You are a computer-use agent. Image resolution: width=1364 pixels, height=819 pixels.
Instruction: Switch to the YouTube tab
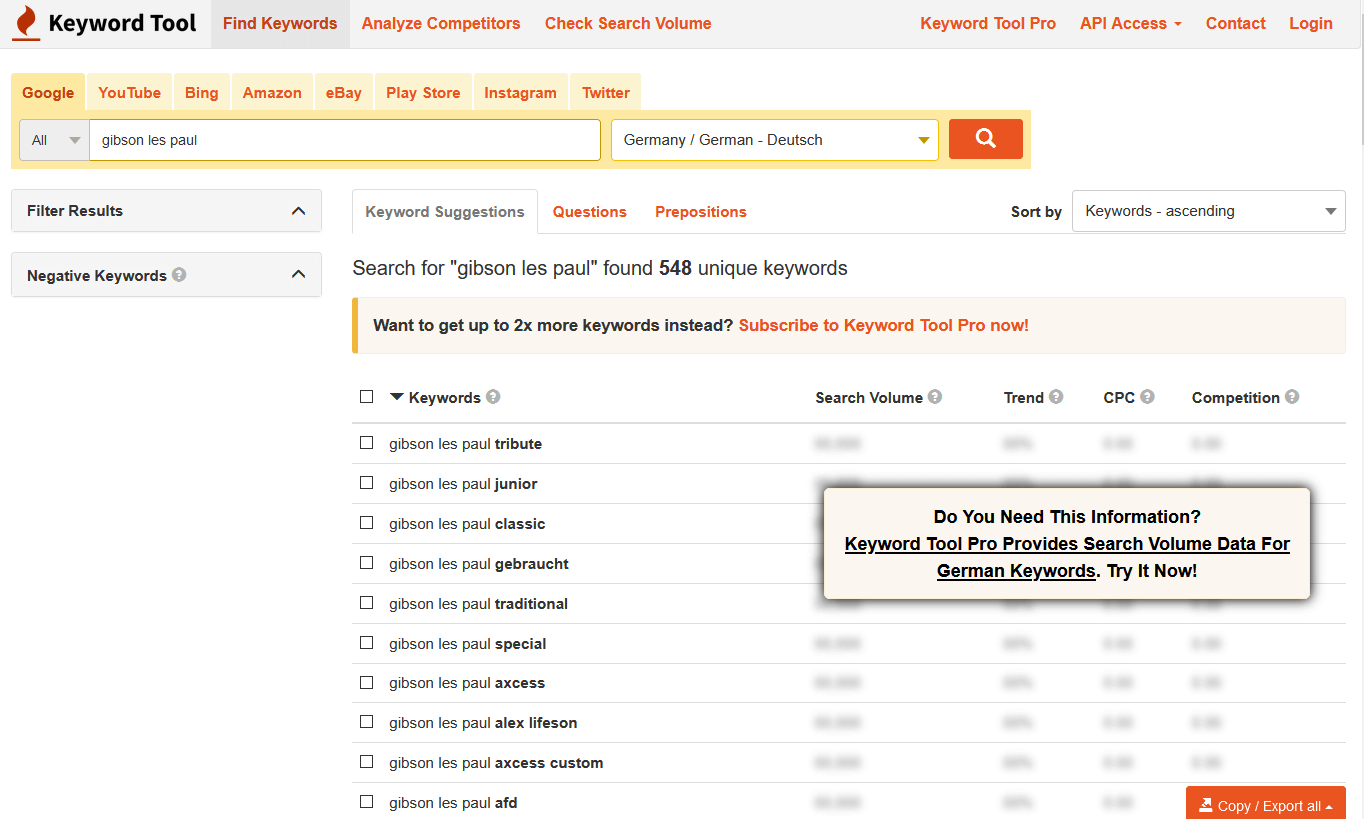(x=129, y=92)
